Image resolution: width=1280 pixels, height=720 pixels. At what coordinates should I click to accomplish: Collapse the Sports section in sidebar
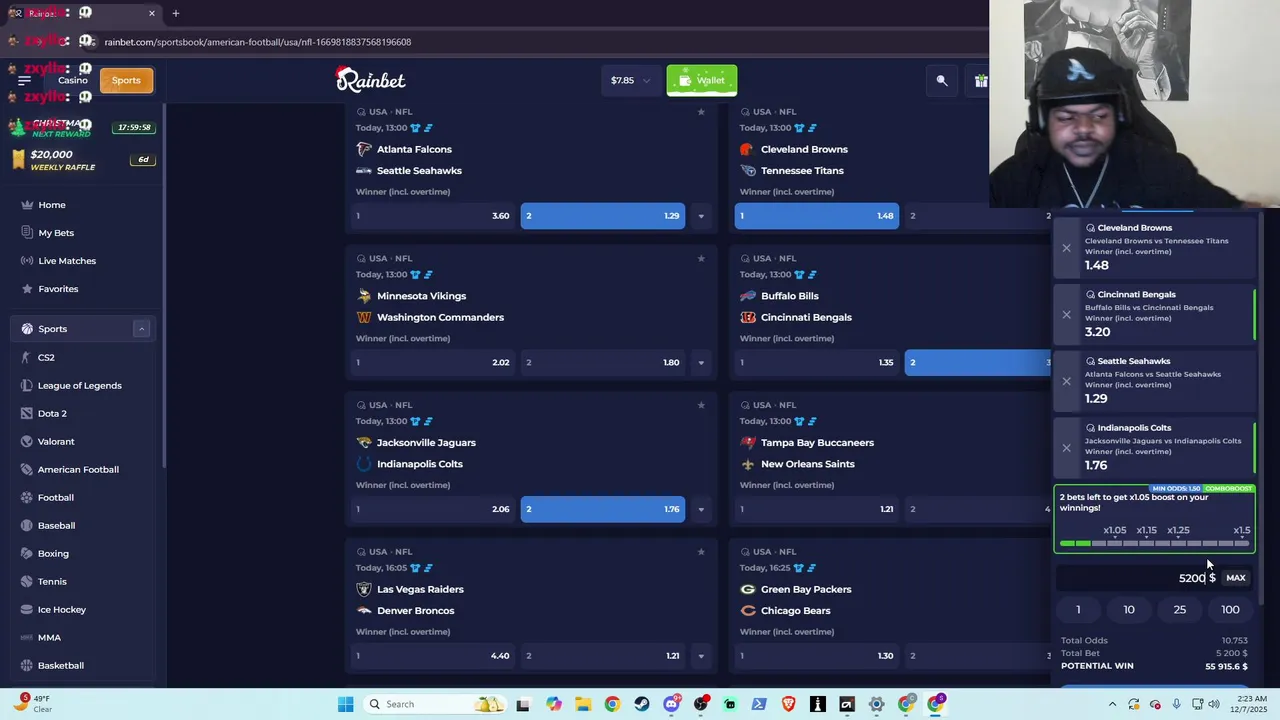(141, 329)
